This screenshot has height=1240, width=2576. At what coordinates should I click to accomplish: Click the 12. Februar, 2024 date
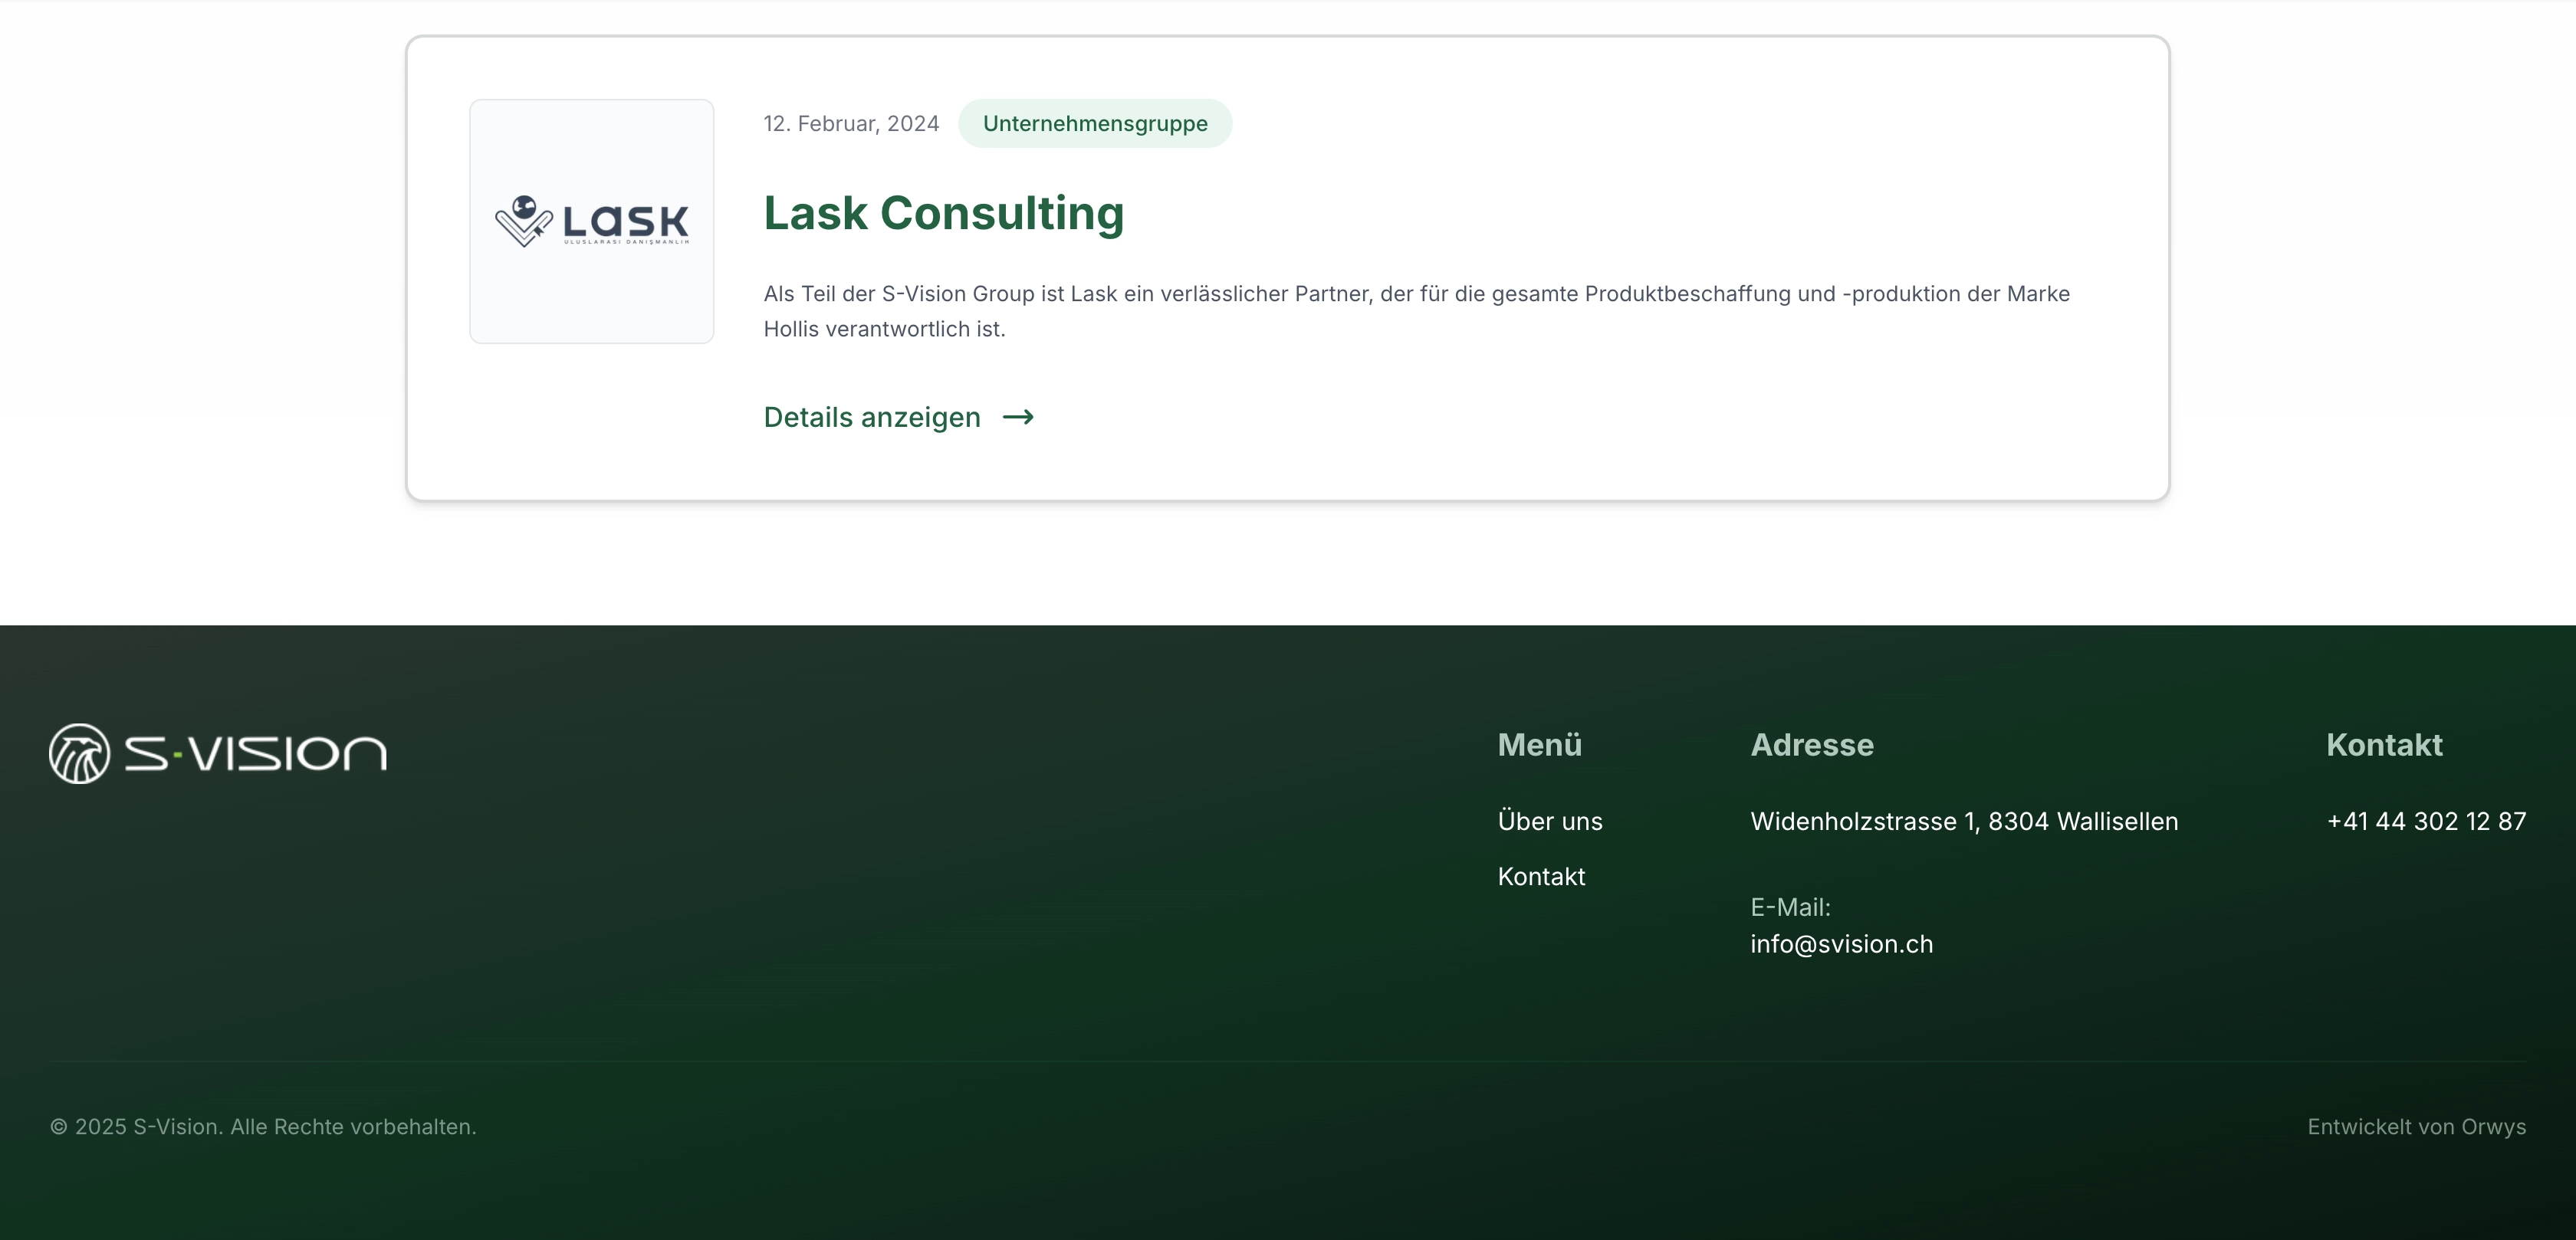point(851,123)
